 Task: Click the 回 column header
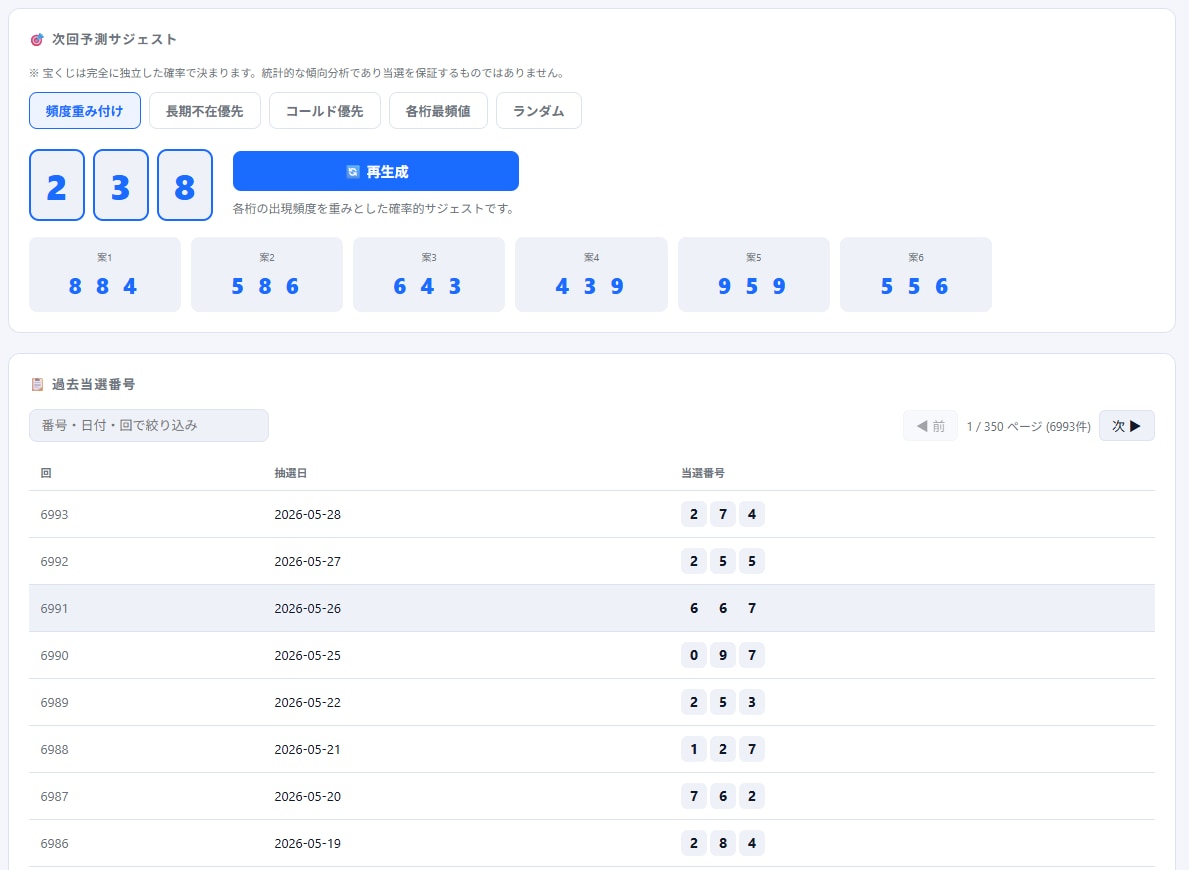[46, 473]
